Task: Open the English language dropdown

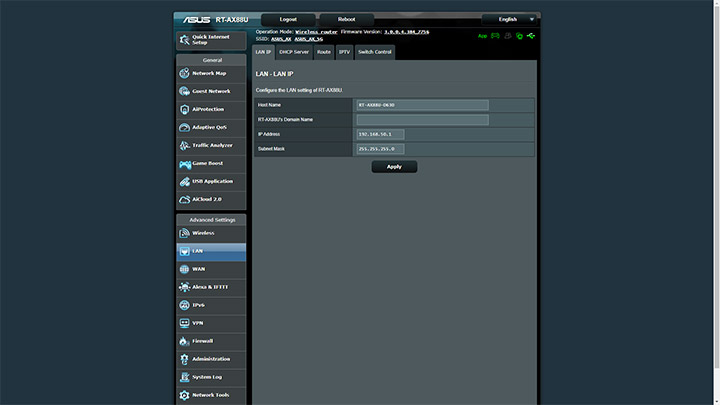Action: point(509,19)
